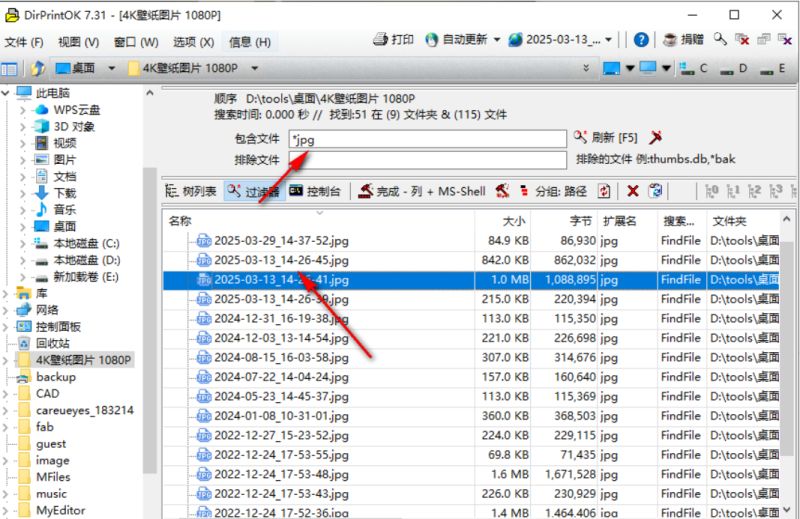Click the toolbar overflow chevron near drive icons

586,68
